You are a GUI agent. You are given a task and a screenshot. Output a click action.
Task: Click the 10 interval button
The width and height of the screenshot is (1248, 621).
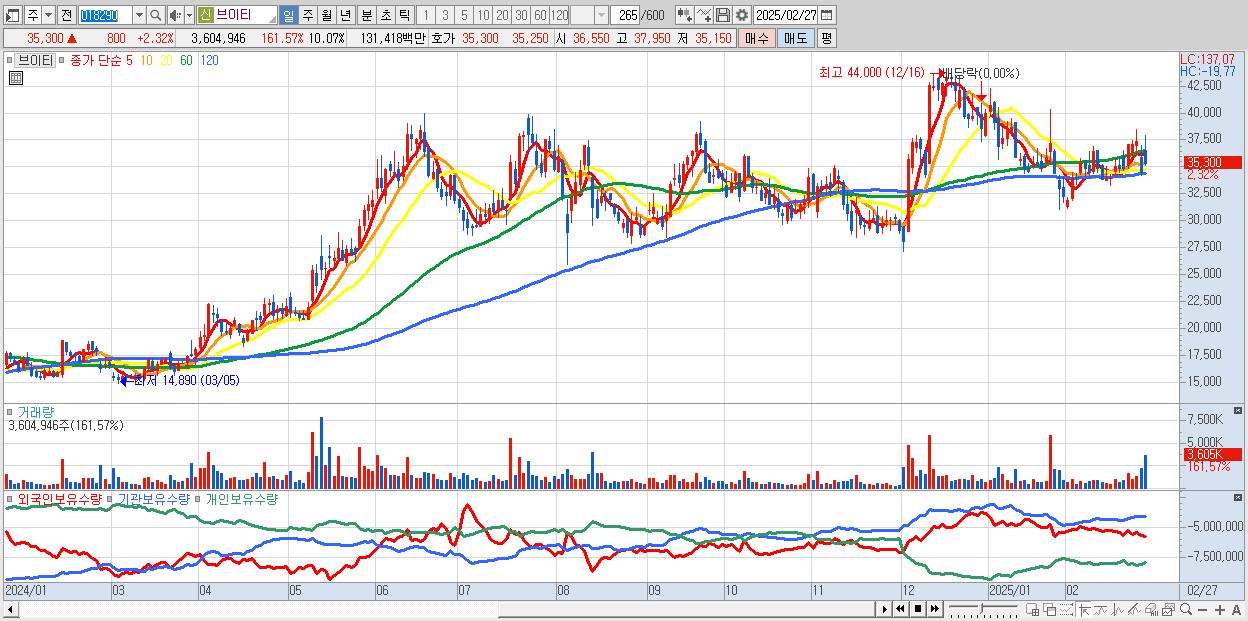(483, 15)
